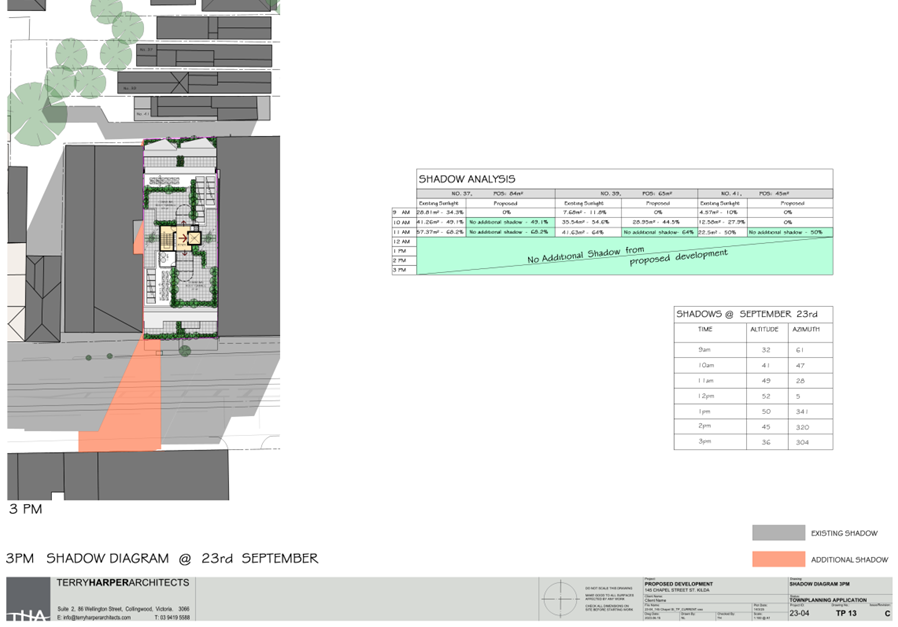Image resolution: width=898 pixels, height=627 pixels.
Task: Click the Shadows @ September 23rd table title
Action: [x=739, y=313]
